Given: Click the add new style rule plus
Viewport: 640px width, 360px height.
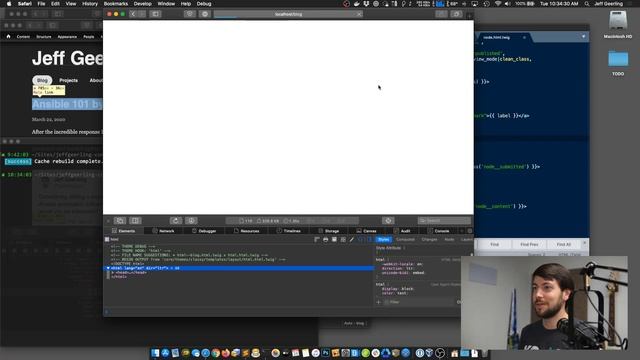Looking at the screenshot, I should tap(378, 302).
